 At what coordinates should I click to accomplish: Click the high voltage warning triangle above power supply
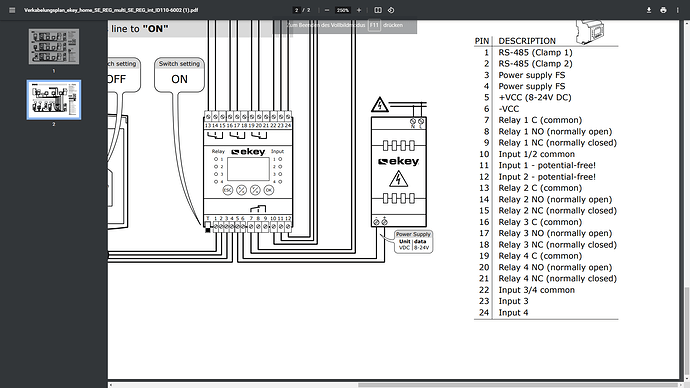(x=379, y=105)
